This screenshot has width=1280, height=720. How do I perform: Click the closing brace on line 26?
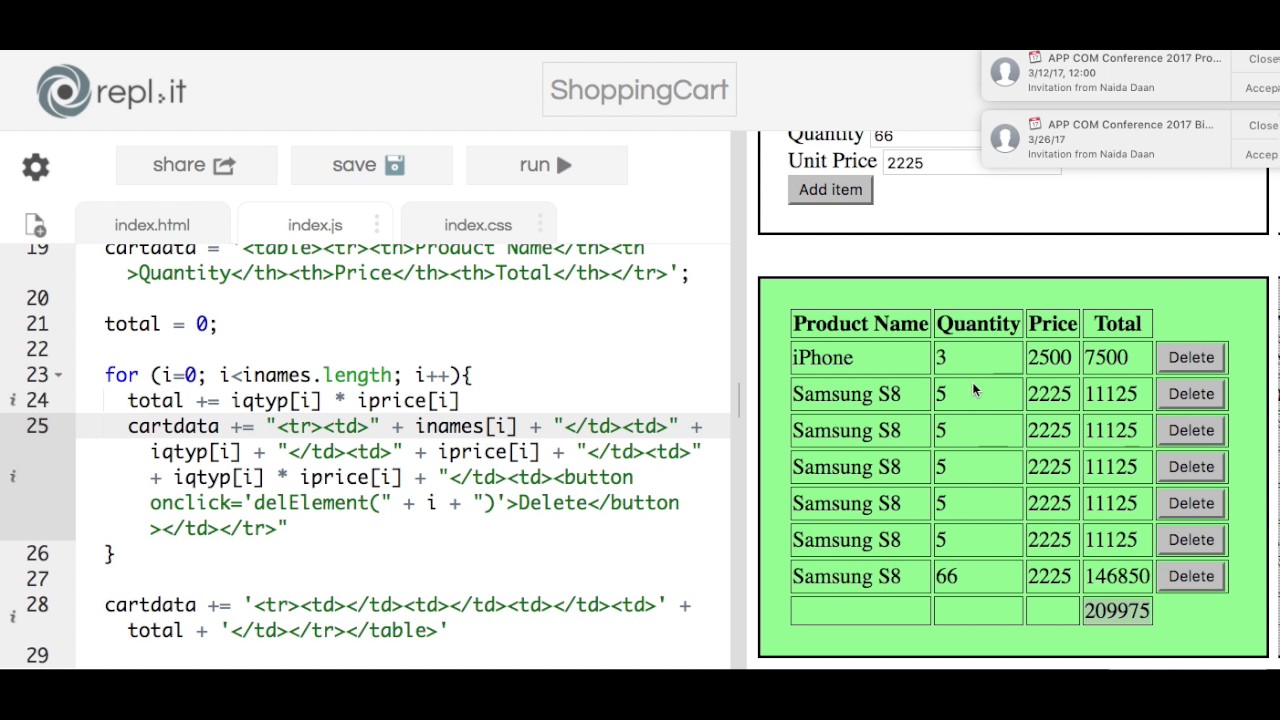tap(110, 553)
